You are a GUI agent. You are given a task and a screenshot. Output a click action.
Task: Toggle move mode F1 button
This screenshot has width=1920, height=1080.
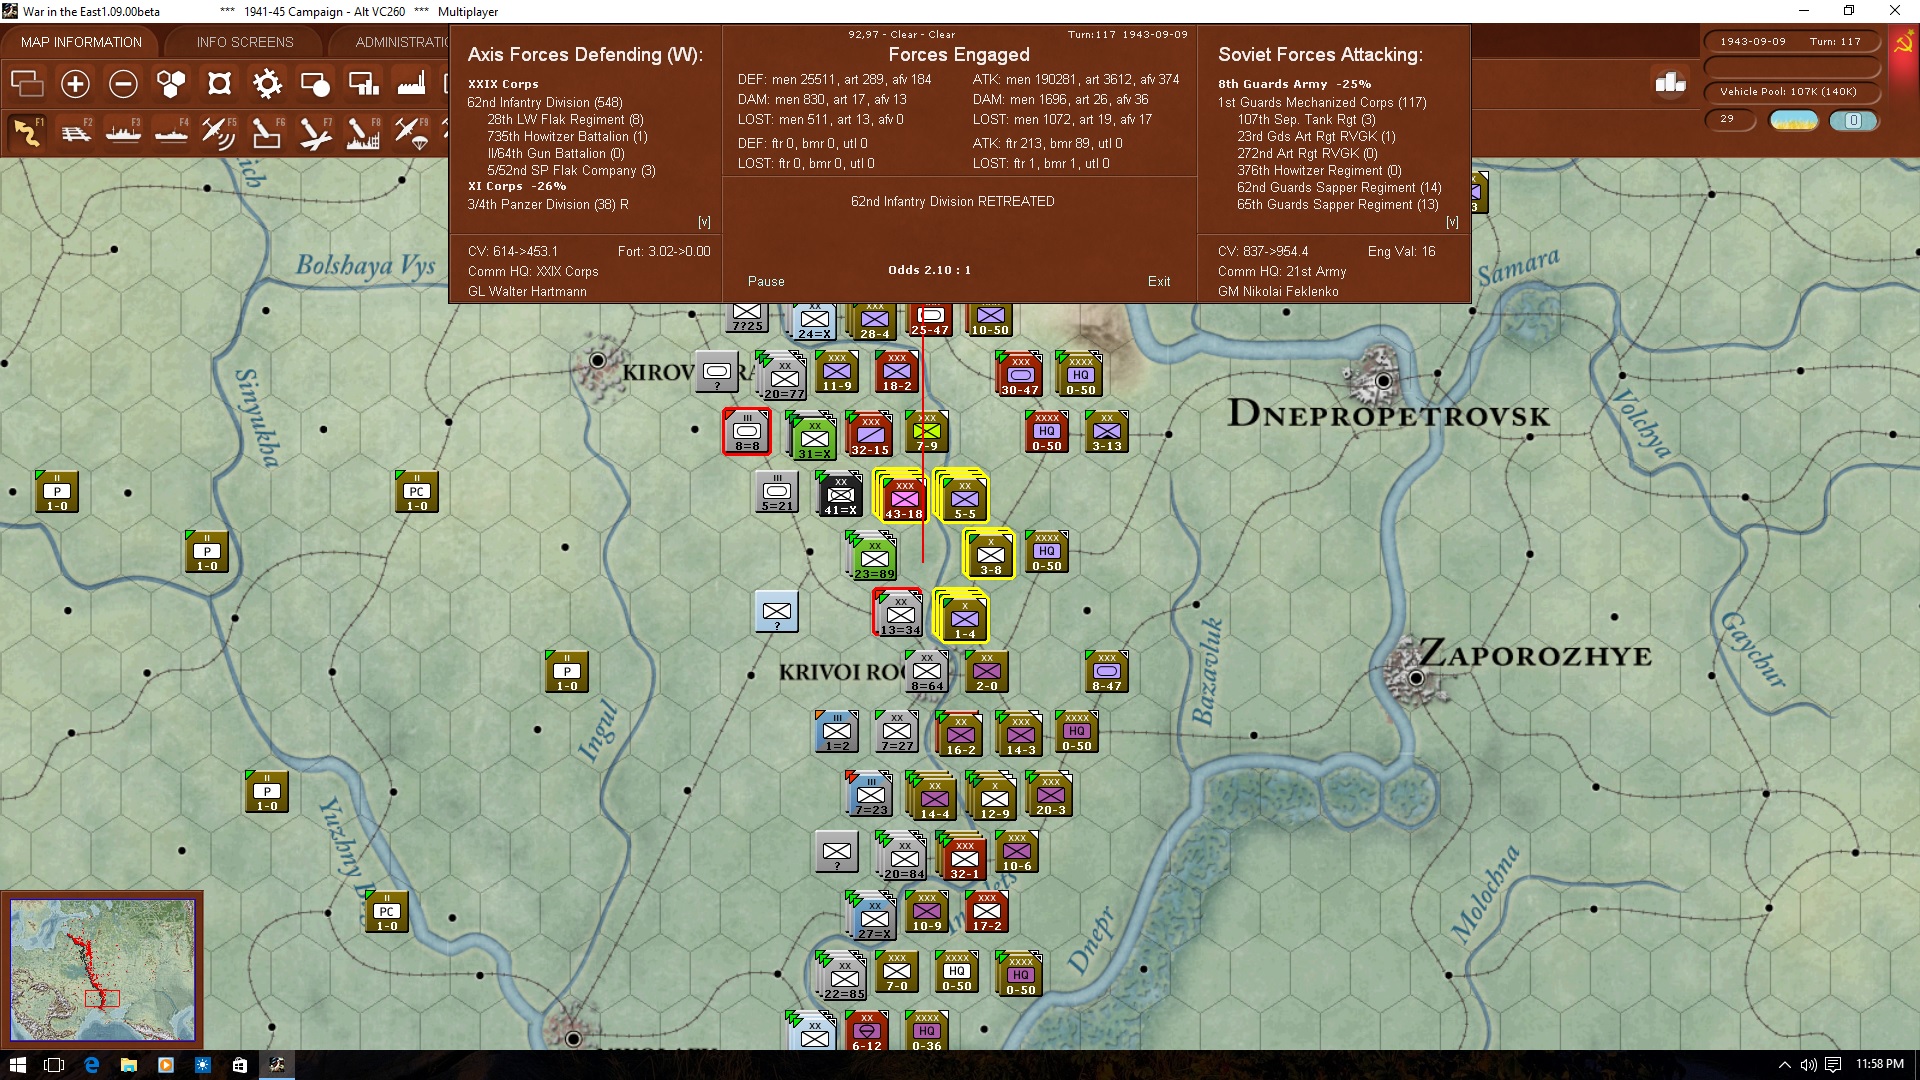pos(27,132)
